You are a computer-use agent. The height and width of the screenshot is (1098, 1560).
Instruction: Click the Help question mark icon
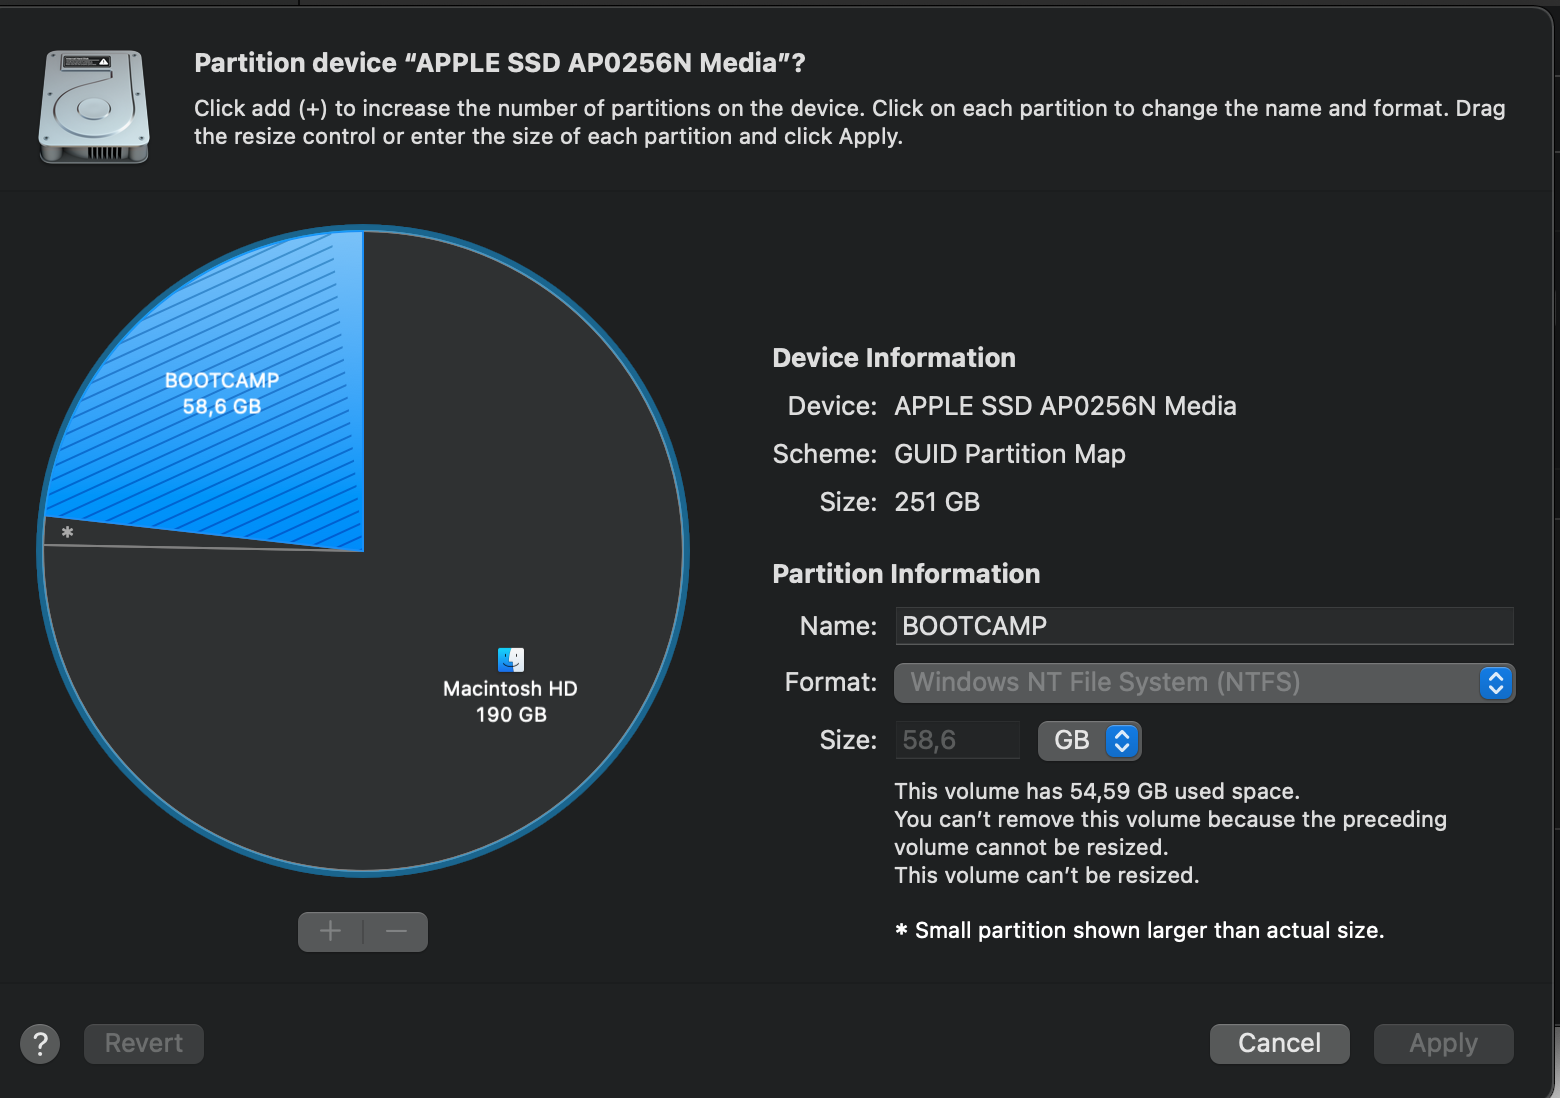tap(40, 1043)
